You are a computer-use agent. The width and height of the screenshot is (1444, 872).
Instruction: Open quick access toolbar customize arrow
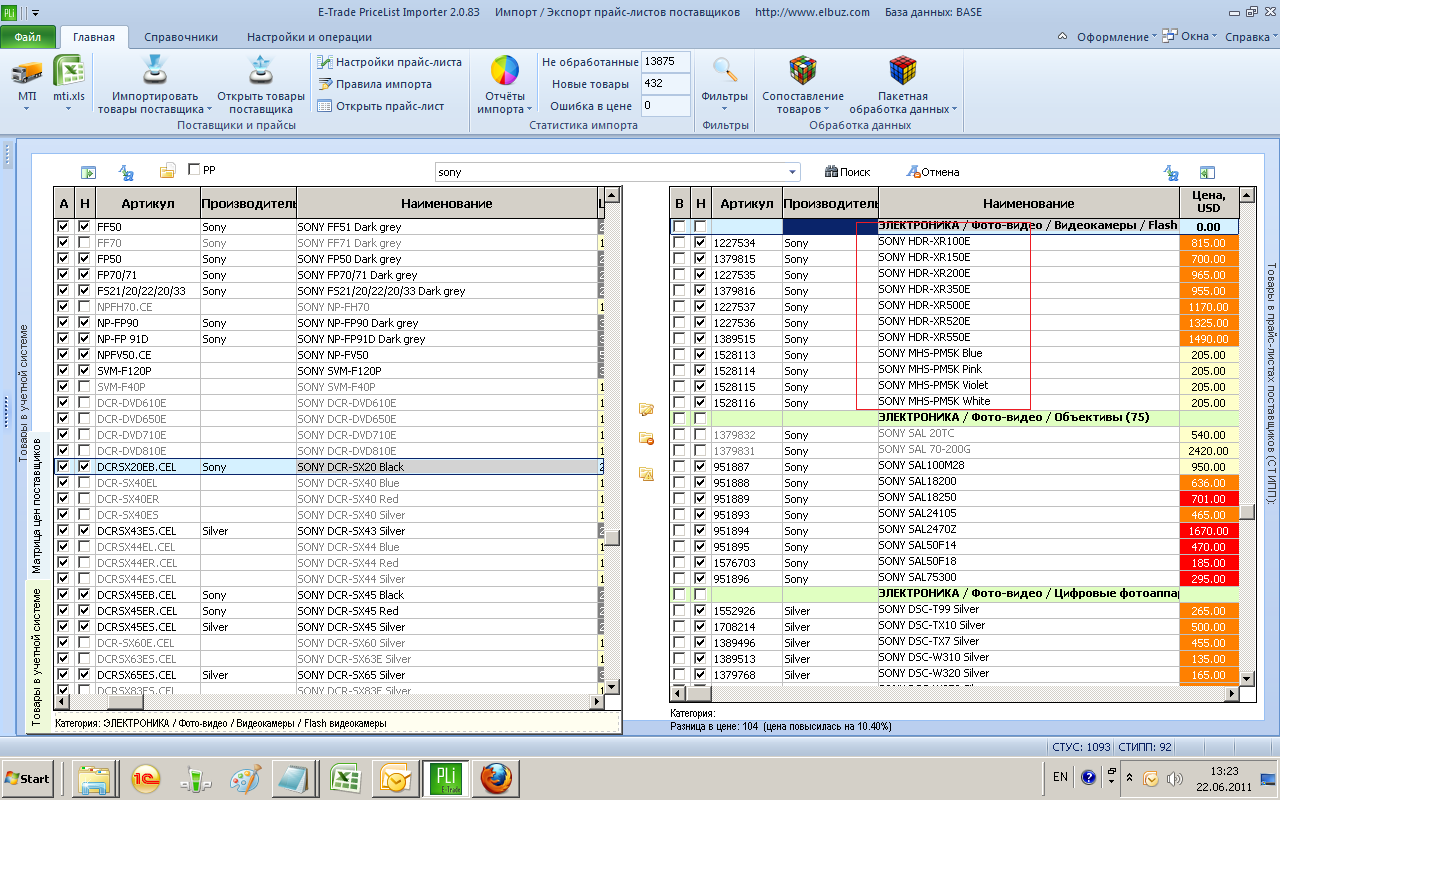[36, 13]
